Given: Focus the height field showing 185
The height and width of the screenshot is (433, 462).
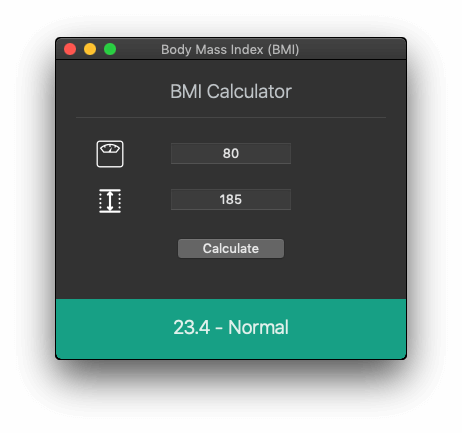Looking at the screenshot, I should [x=231, y=199].
